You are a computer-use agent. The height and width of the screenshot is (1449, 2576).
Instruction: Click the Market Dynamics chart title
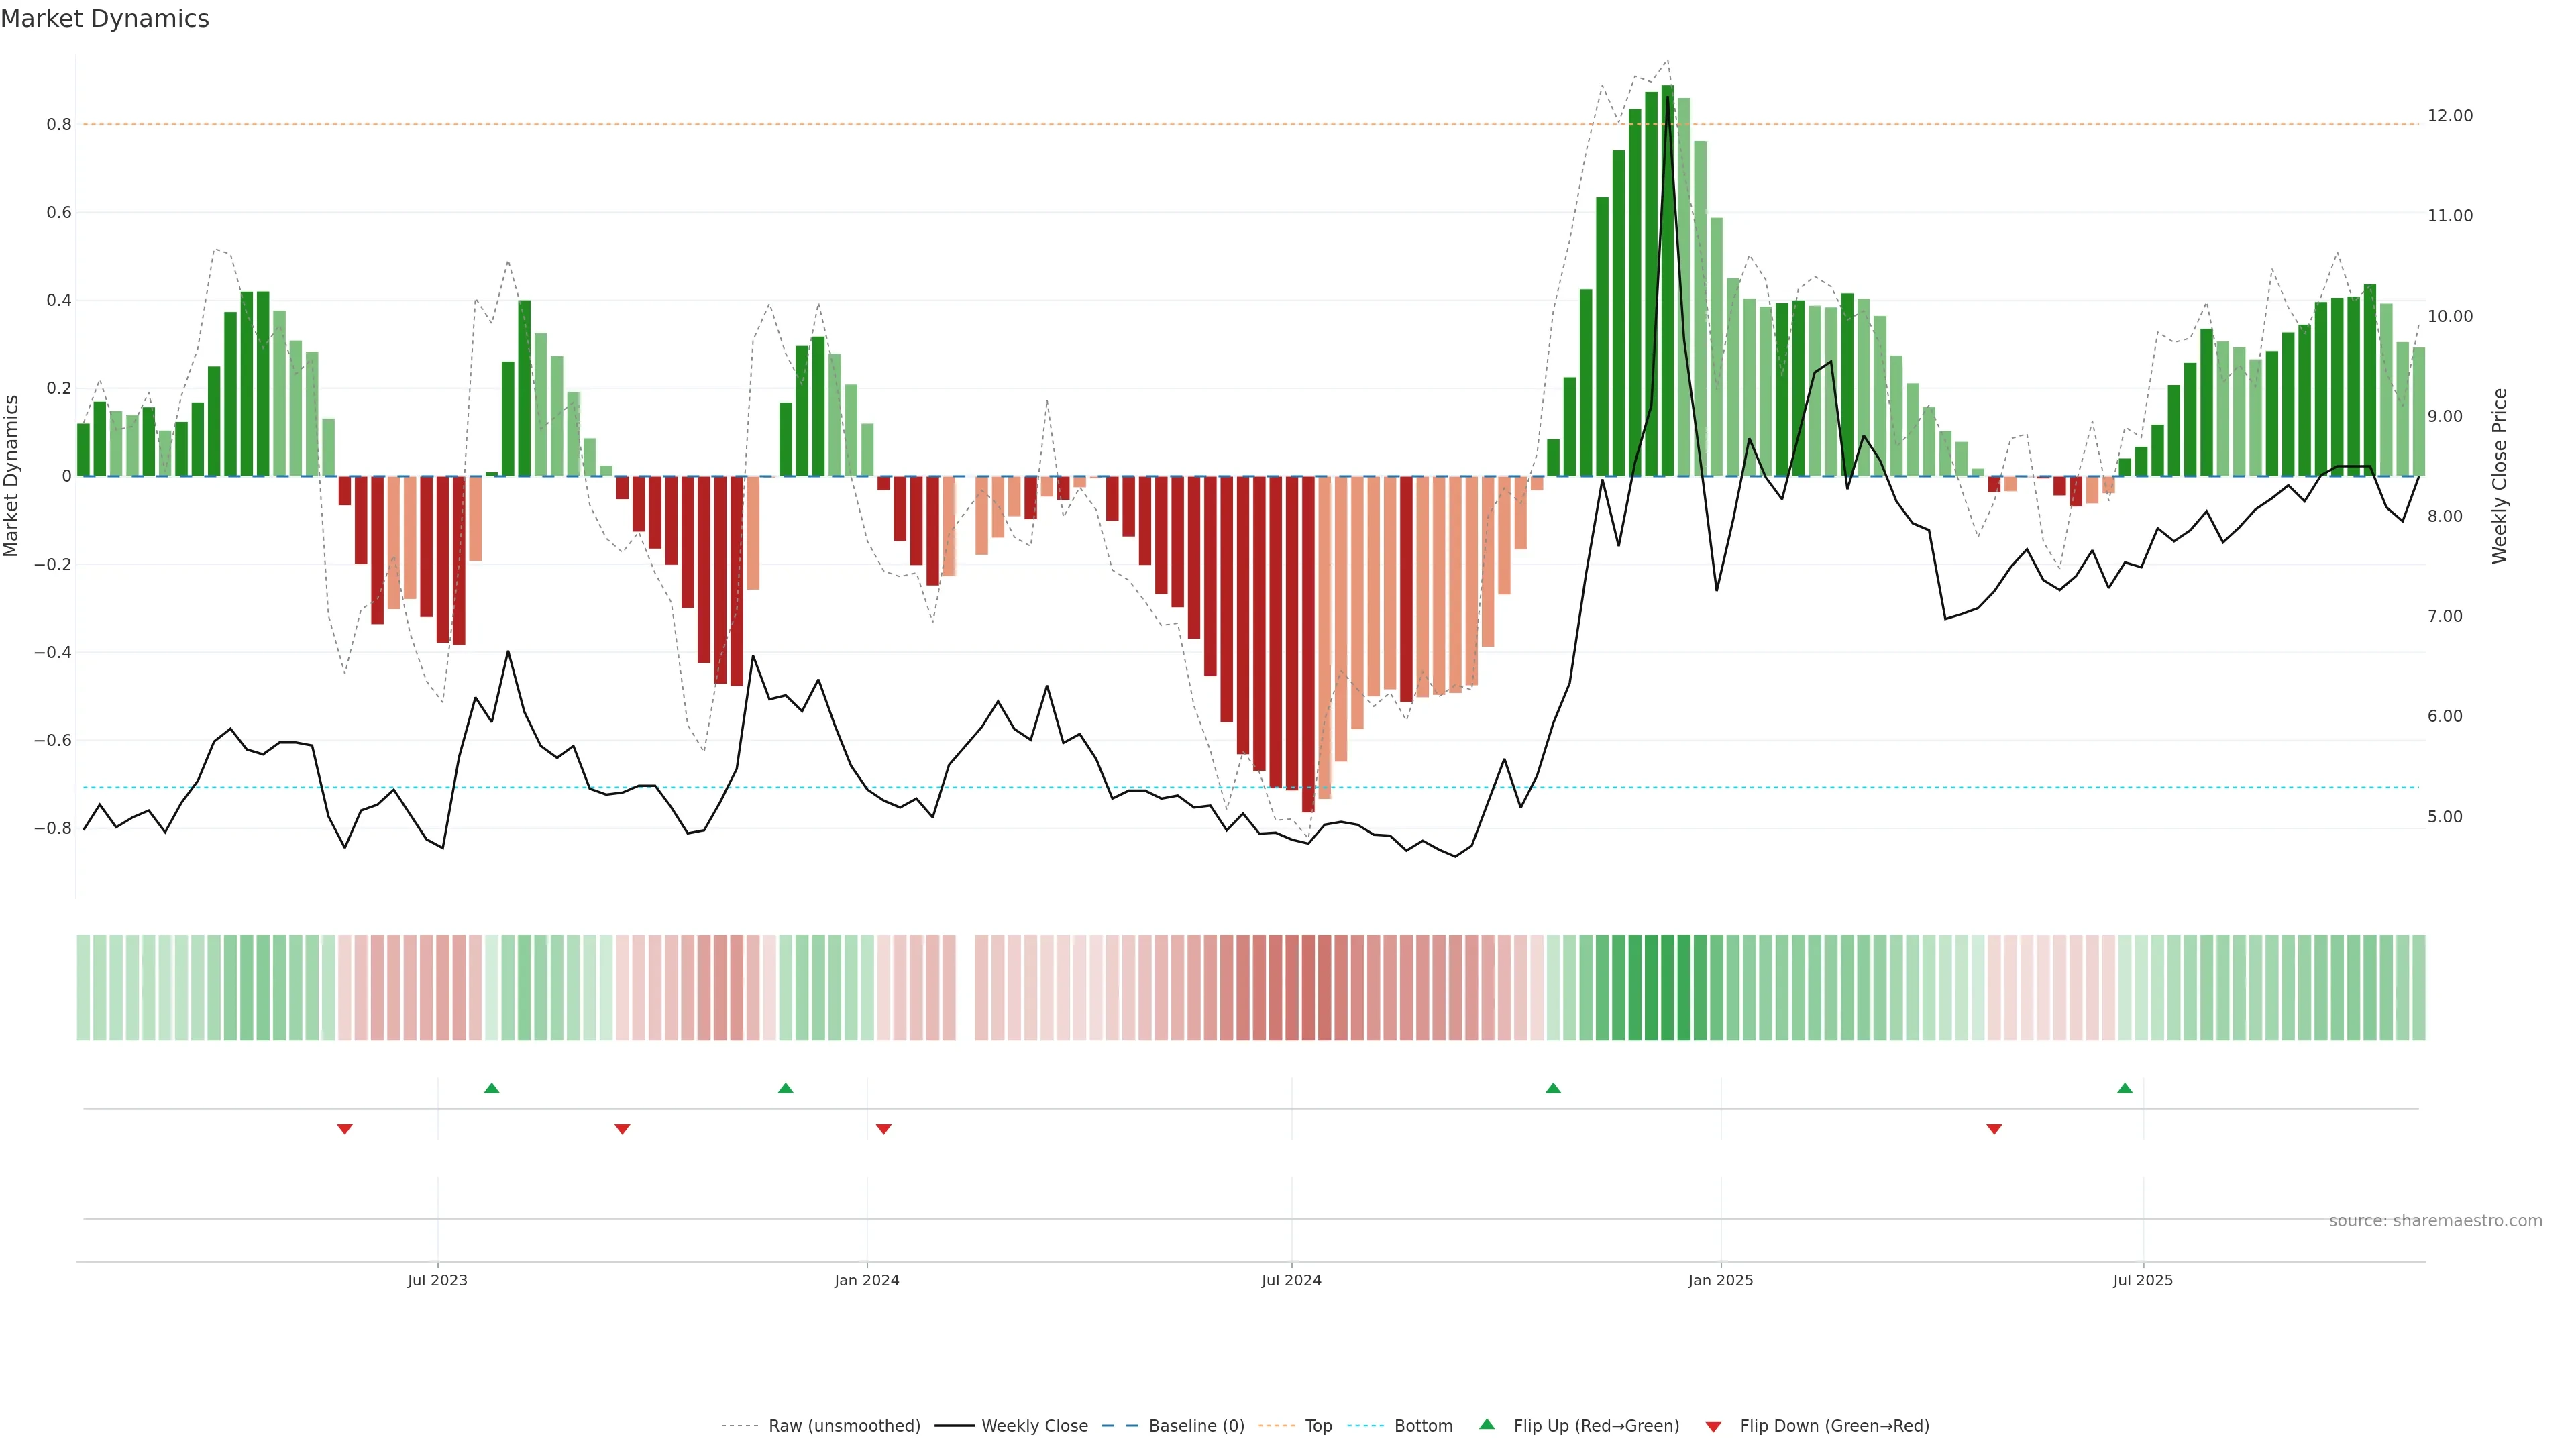click(105, 19)
